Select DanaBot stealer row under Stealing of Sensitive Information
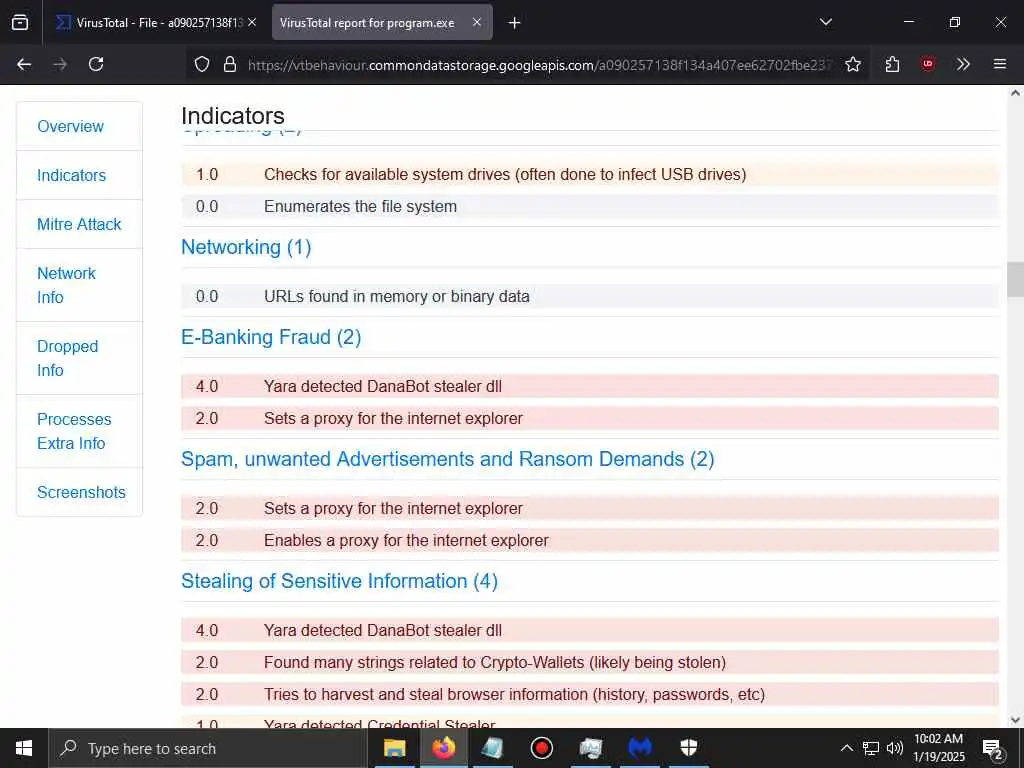Image resolution: width=1024 pixels, height=768 pixels. pyautogui.click(x=590, y=630)
